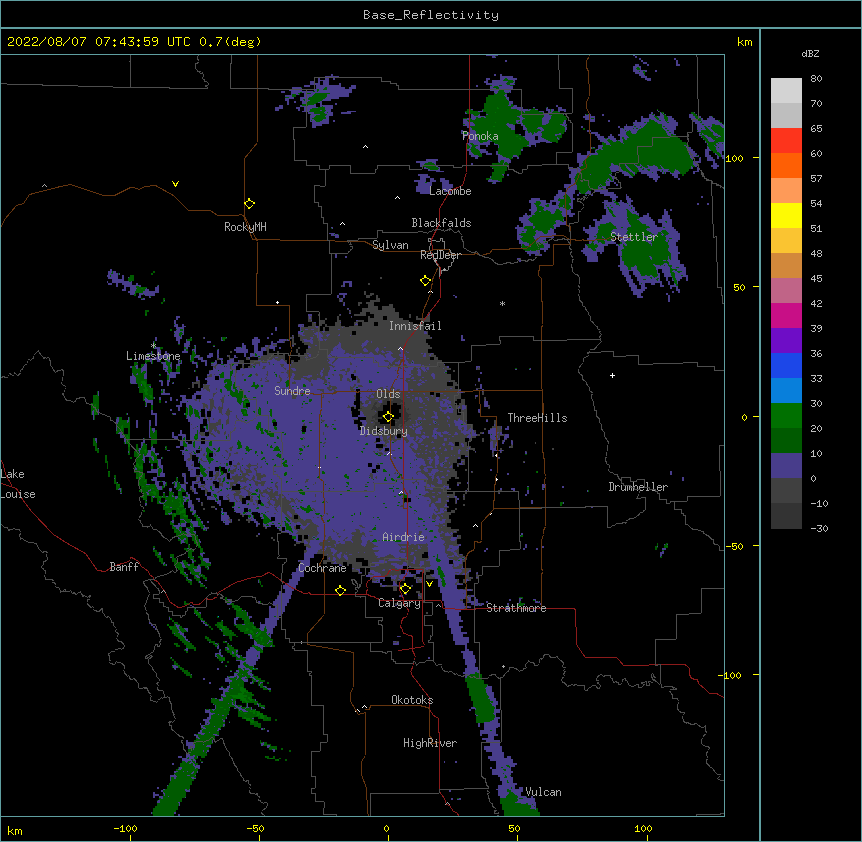Click the yellow diamond marker at Olds-Didsbury radar site
The width and height of the screenshot is (862, 842).
coord(388,417)
